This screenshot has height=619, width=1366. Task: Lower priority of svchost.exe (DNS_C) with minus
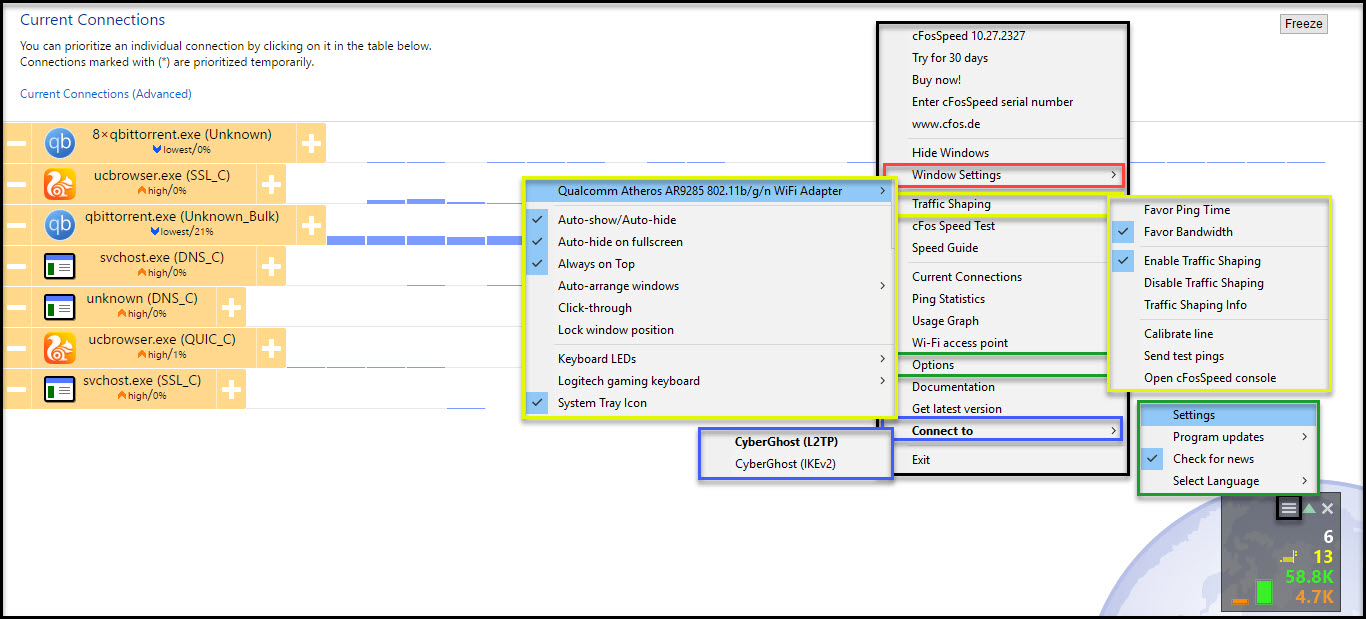pos(17,266)
